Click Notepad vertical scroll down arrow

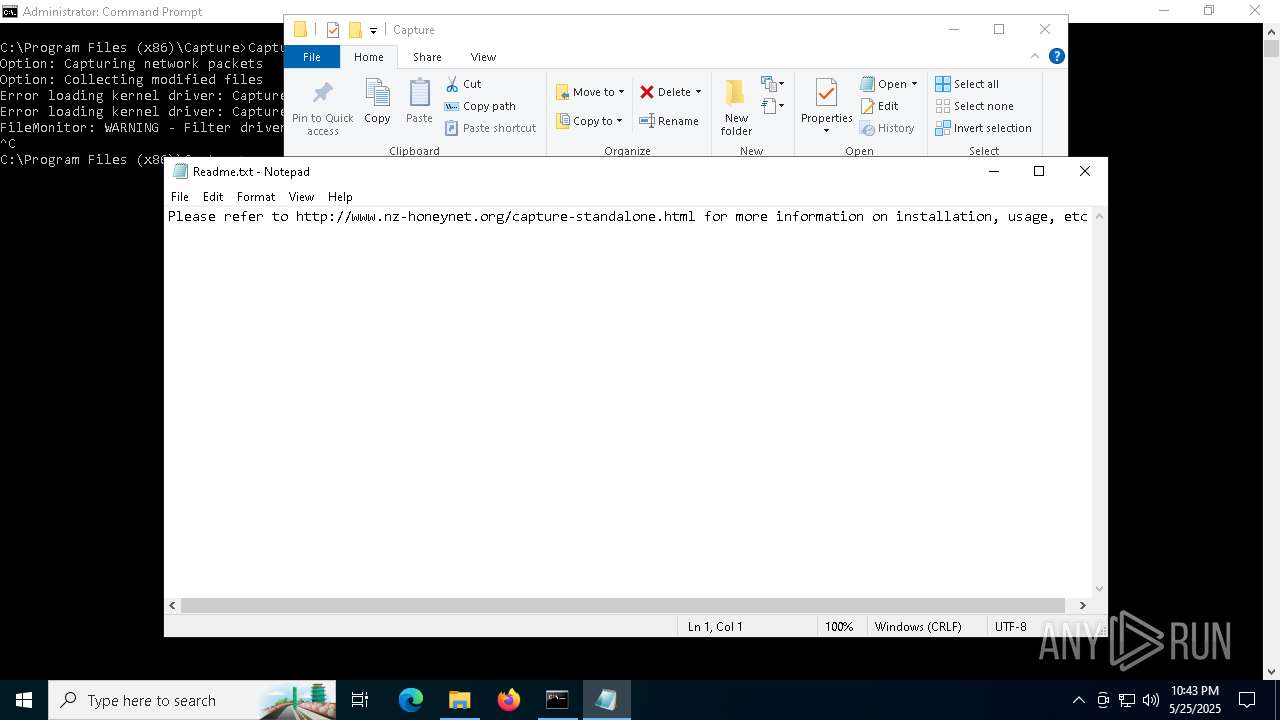(x=1099, y=589)
